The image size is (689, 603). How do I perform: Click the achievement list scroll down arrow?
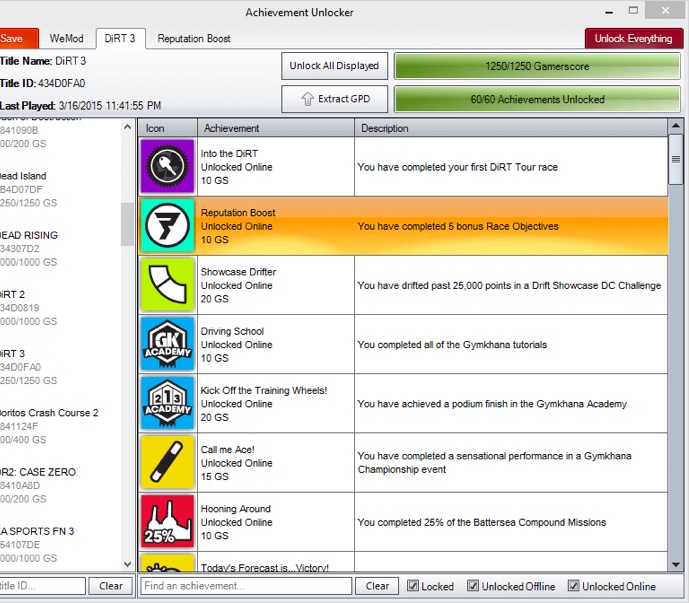[676, 565]
